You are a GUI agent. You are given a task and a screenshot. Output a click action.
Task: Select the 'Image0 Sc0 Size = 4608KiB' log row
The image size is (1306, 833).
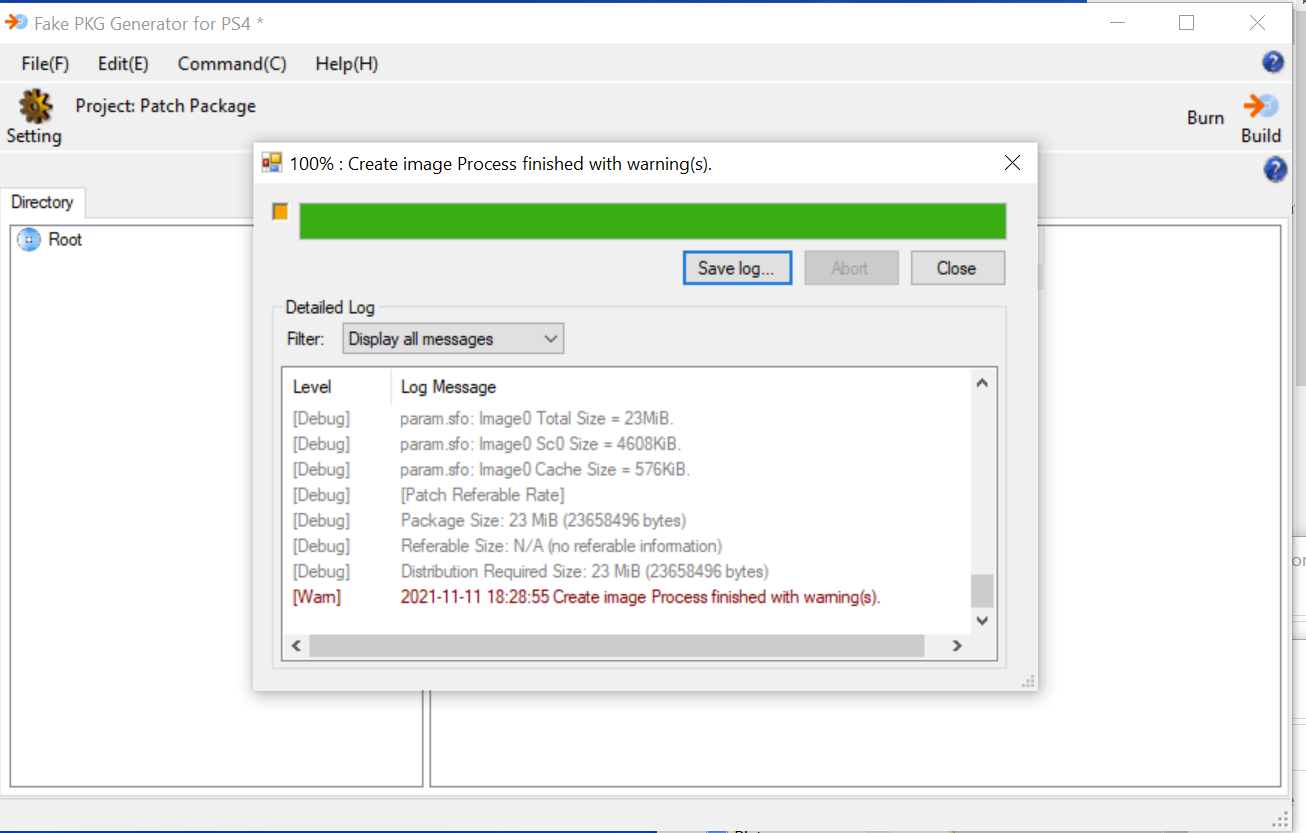click(626, 444)
